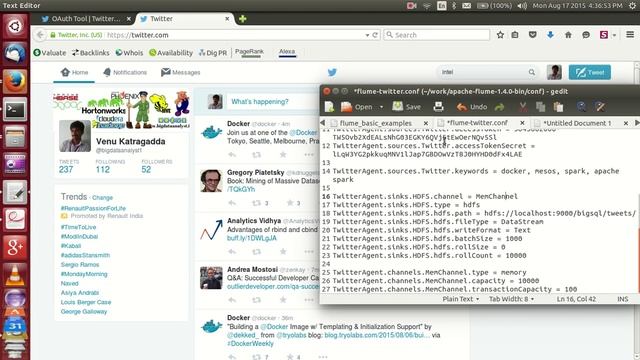Close the flume-twitter.conf tab

click(522, 123)
